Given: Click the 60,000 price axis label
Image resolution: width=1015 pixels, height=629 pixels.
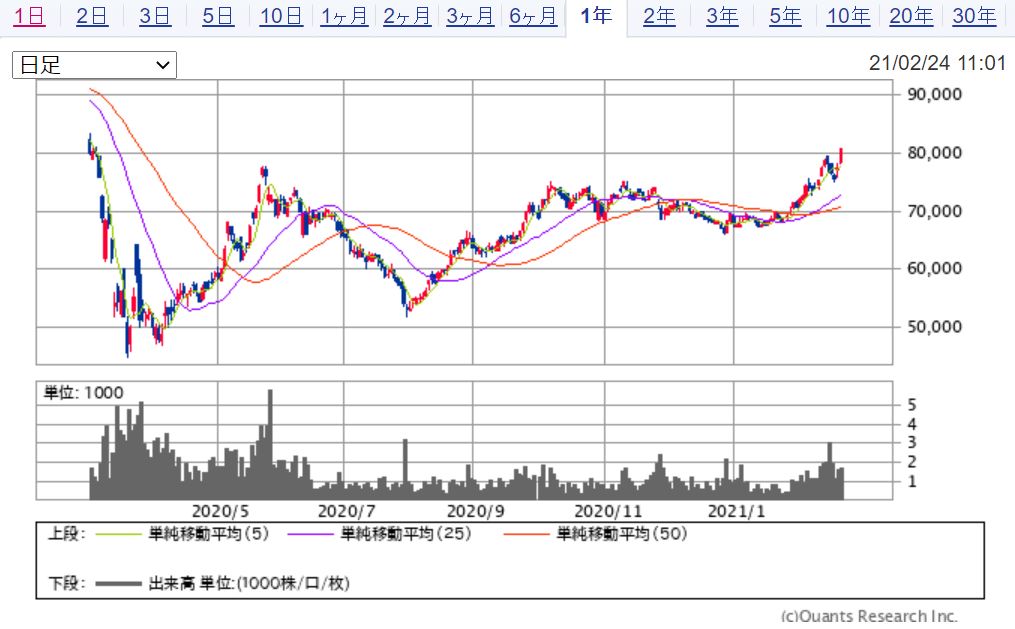Looking at the screenshot, I should click(x=934, y=268).
